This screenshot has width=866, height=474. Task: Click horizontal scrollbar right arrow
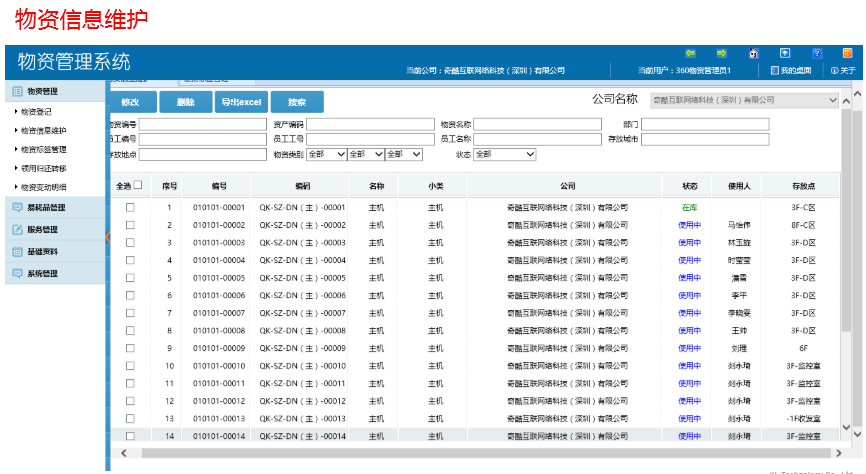point(838,453)
